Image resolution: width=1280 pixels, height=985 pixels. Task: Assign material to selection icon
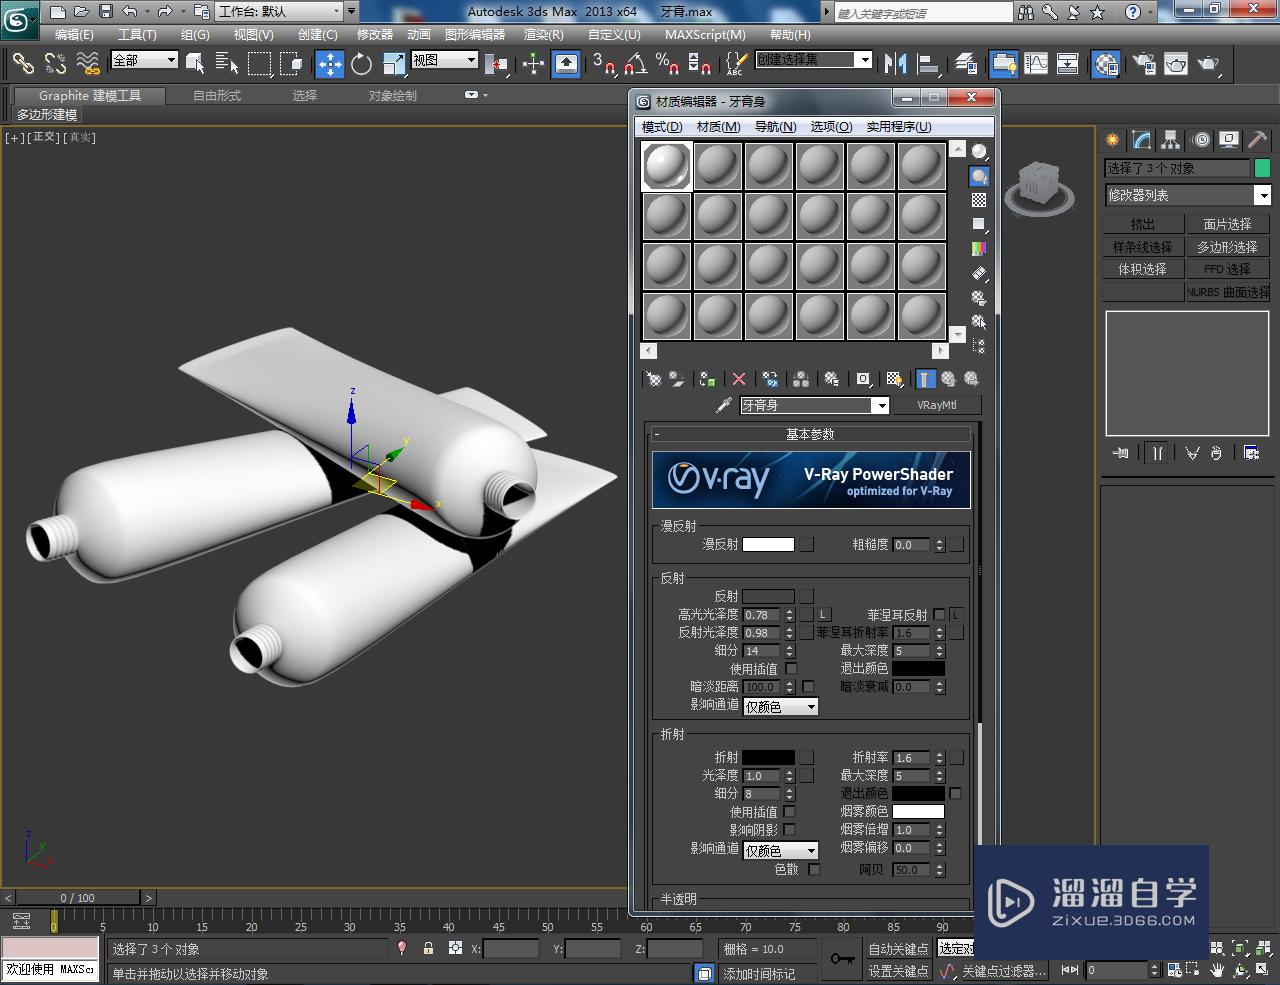click(707, 379)
